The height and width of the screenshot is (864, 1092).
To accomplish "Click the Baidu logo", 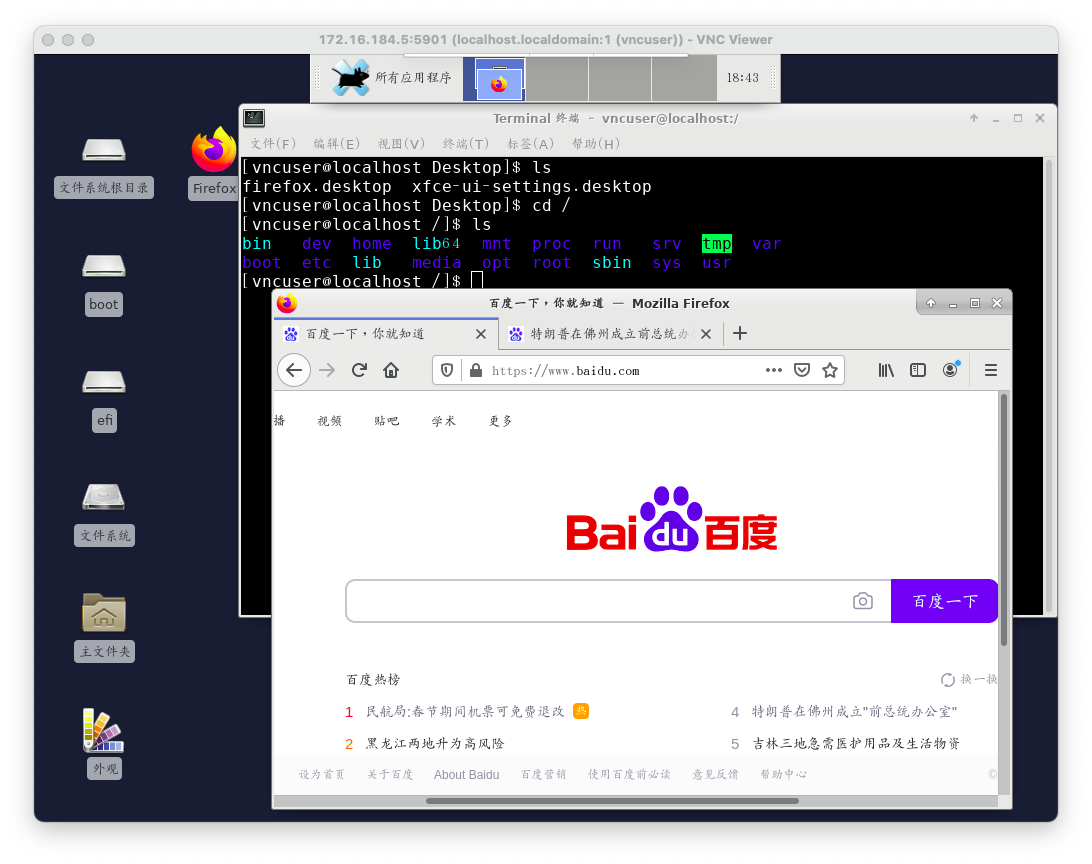I will [671, 519].
